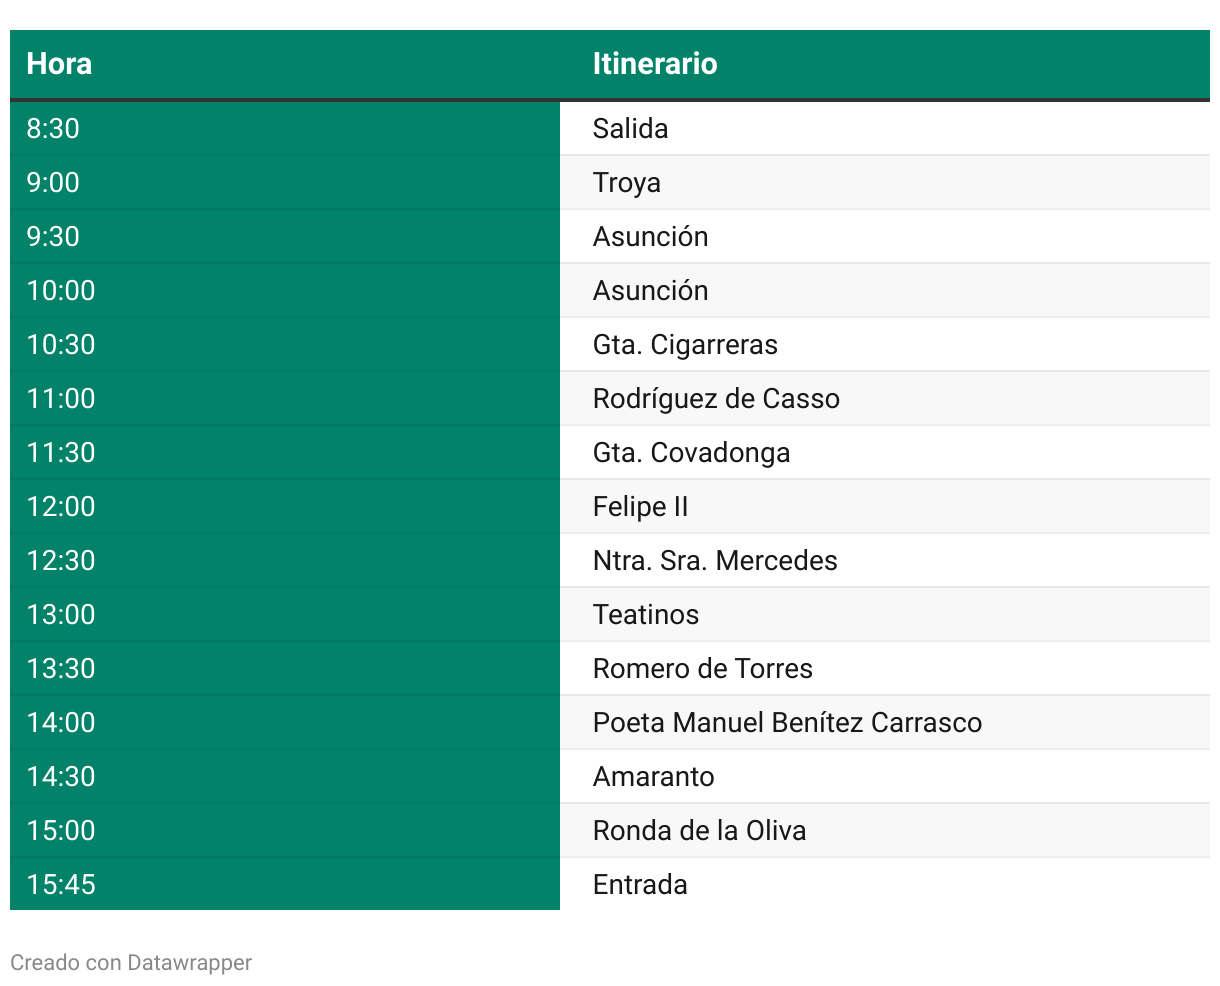Select the Teatinos row text

click(645, 615)
